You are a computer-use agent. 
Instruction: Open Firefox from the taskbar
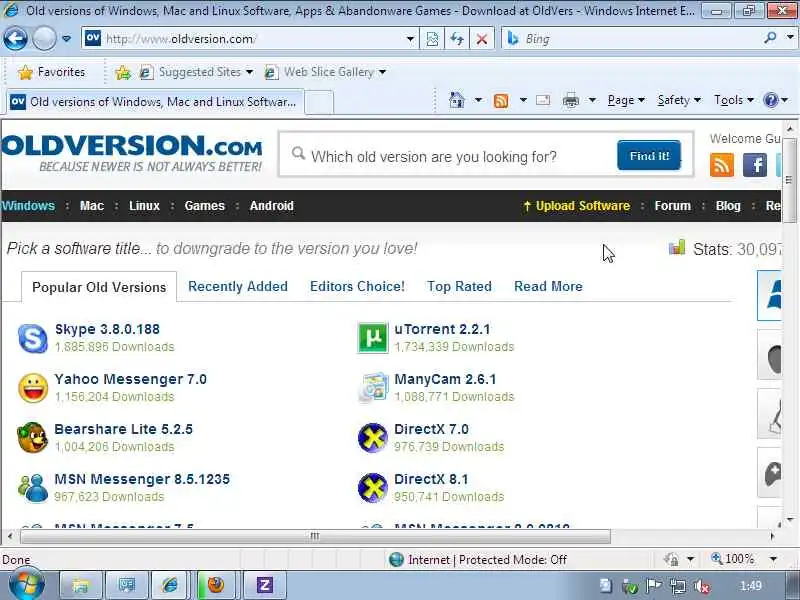[x=216, y=585]
